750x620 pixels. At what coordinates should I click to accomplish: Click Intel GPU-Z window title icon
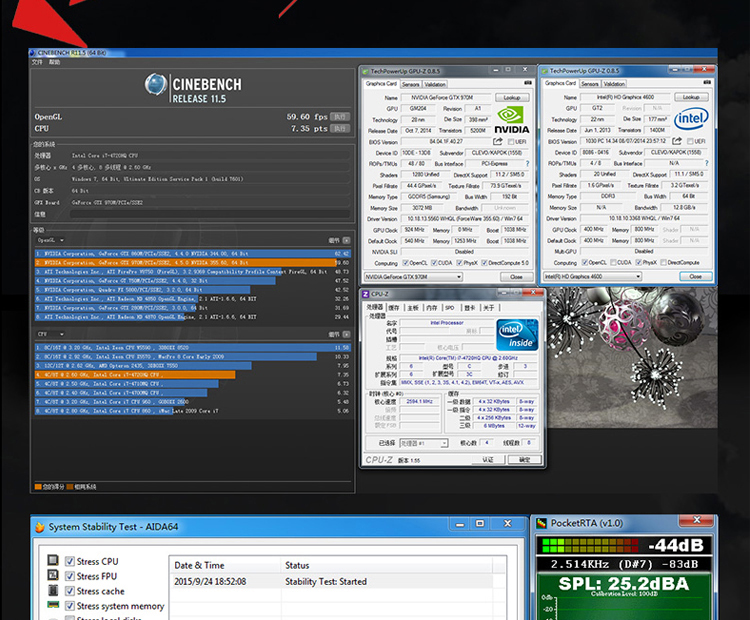[544, 71]
